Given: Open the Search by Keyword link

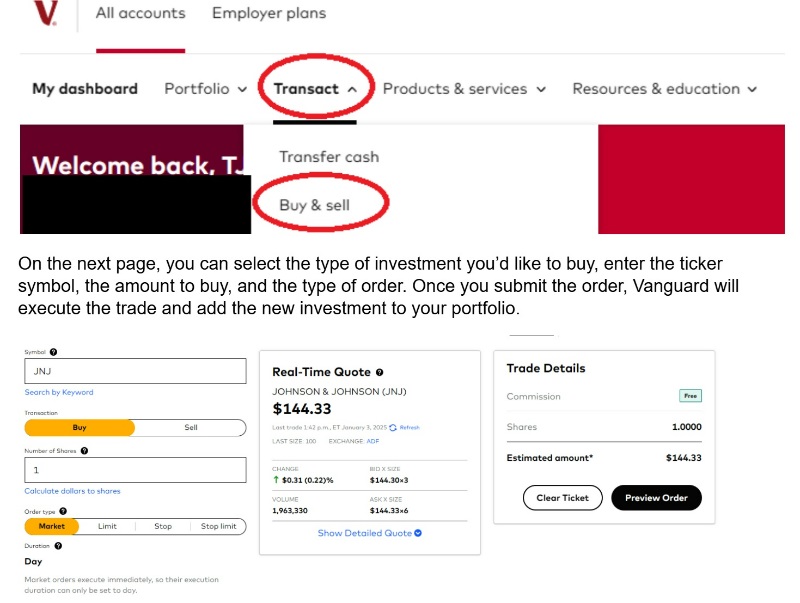Looking at the screenshot, I should point(59,393).
